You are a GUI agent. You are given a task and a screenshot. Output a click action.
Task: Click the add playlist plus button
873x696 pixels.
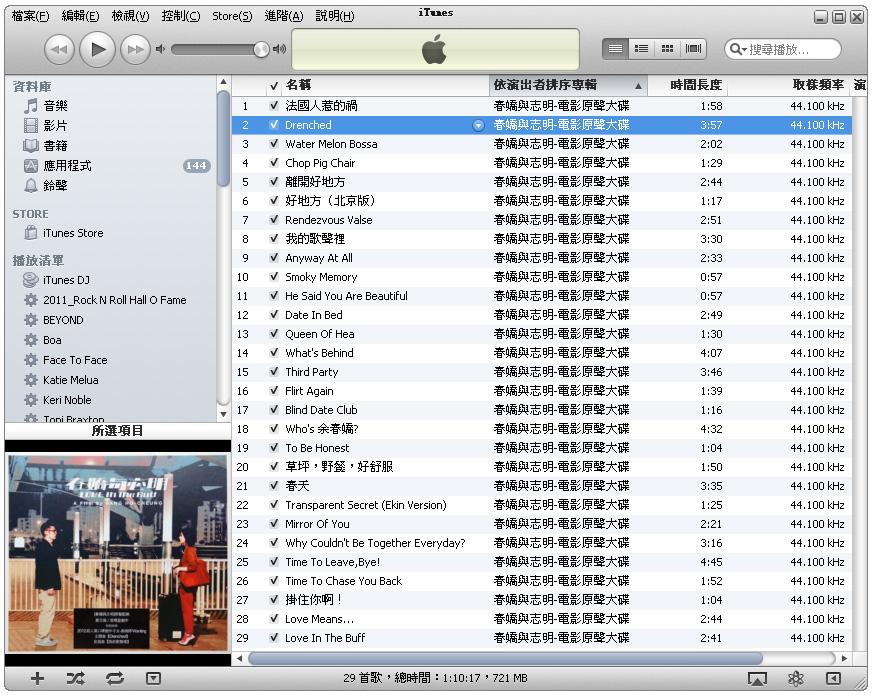(37, 678)
